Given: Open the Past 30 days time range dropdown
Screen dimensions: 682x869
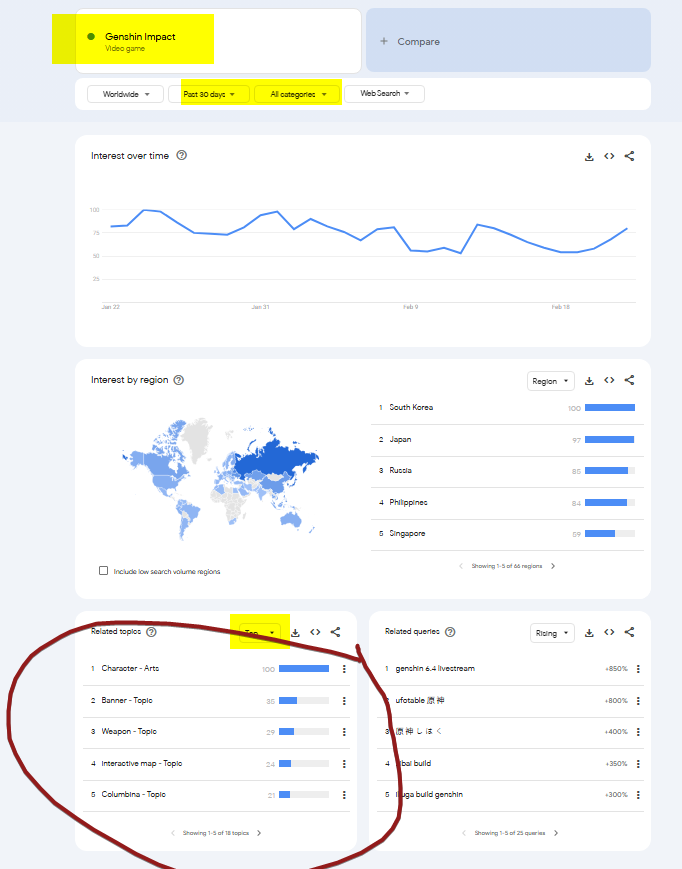Looking at the screenshot, I should (x=209, y=94).
